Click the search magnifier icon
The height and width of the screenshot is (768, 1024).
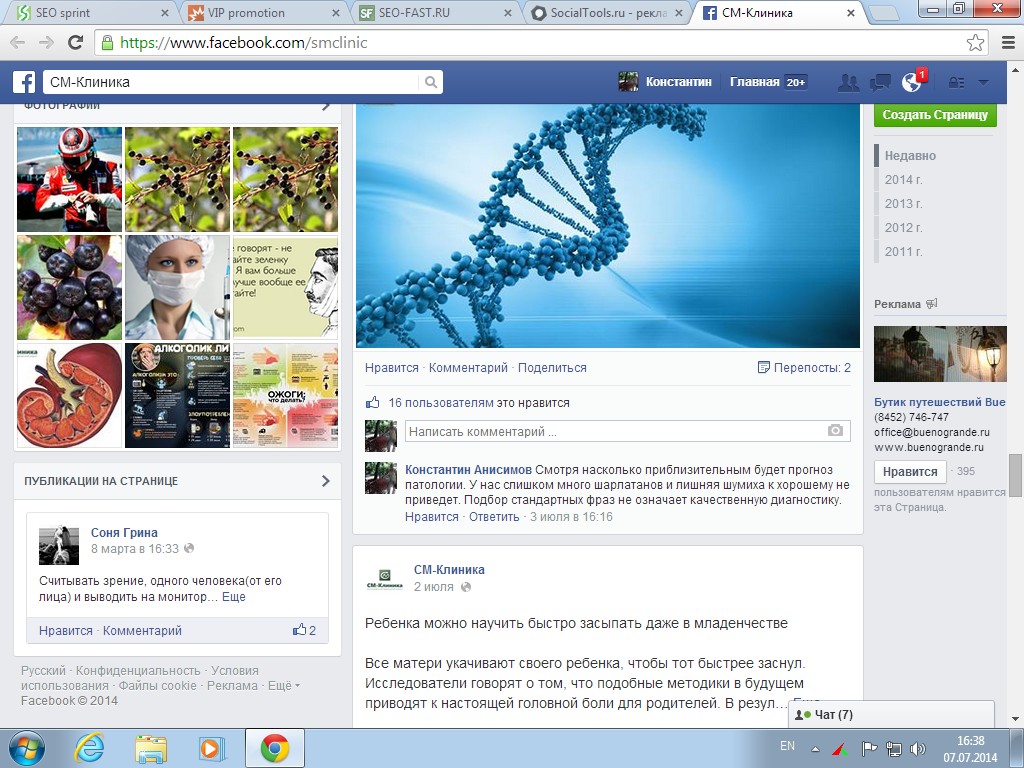tap(430, 82)
